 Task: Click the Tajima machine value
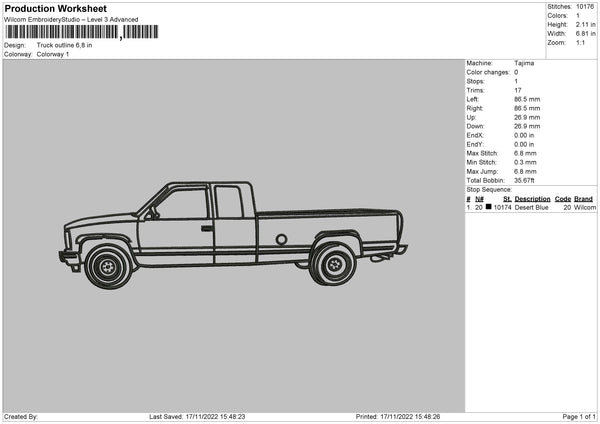point(524,63)
